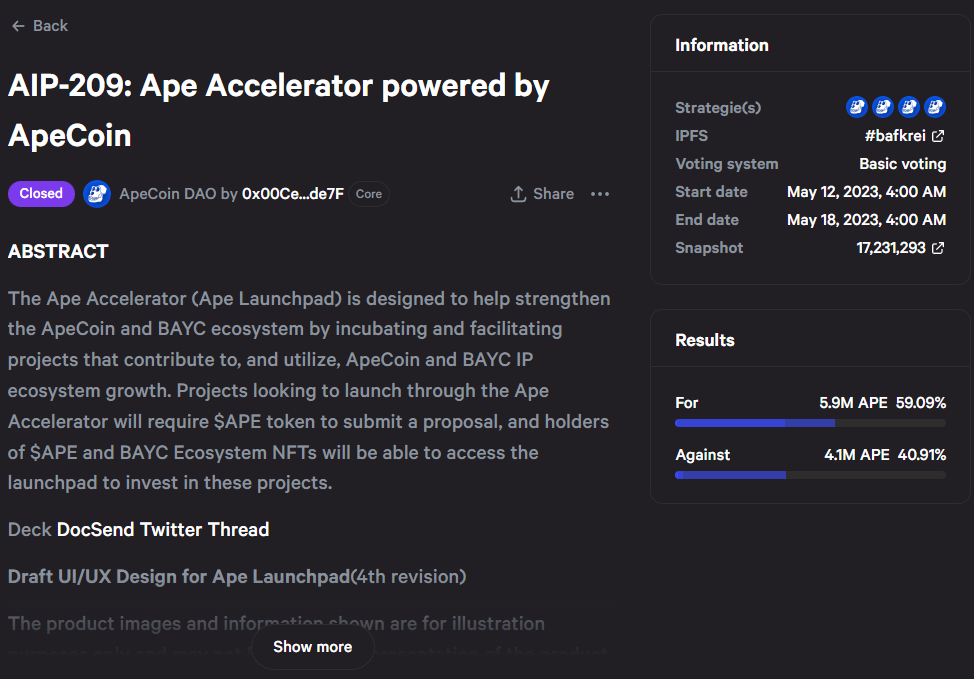Click the Voting system label
The image size is (974, 679).
[x=727, y=164]
